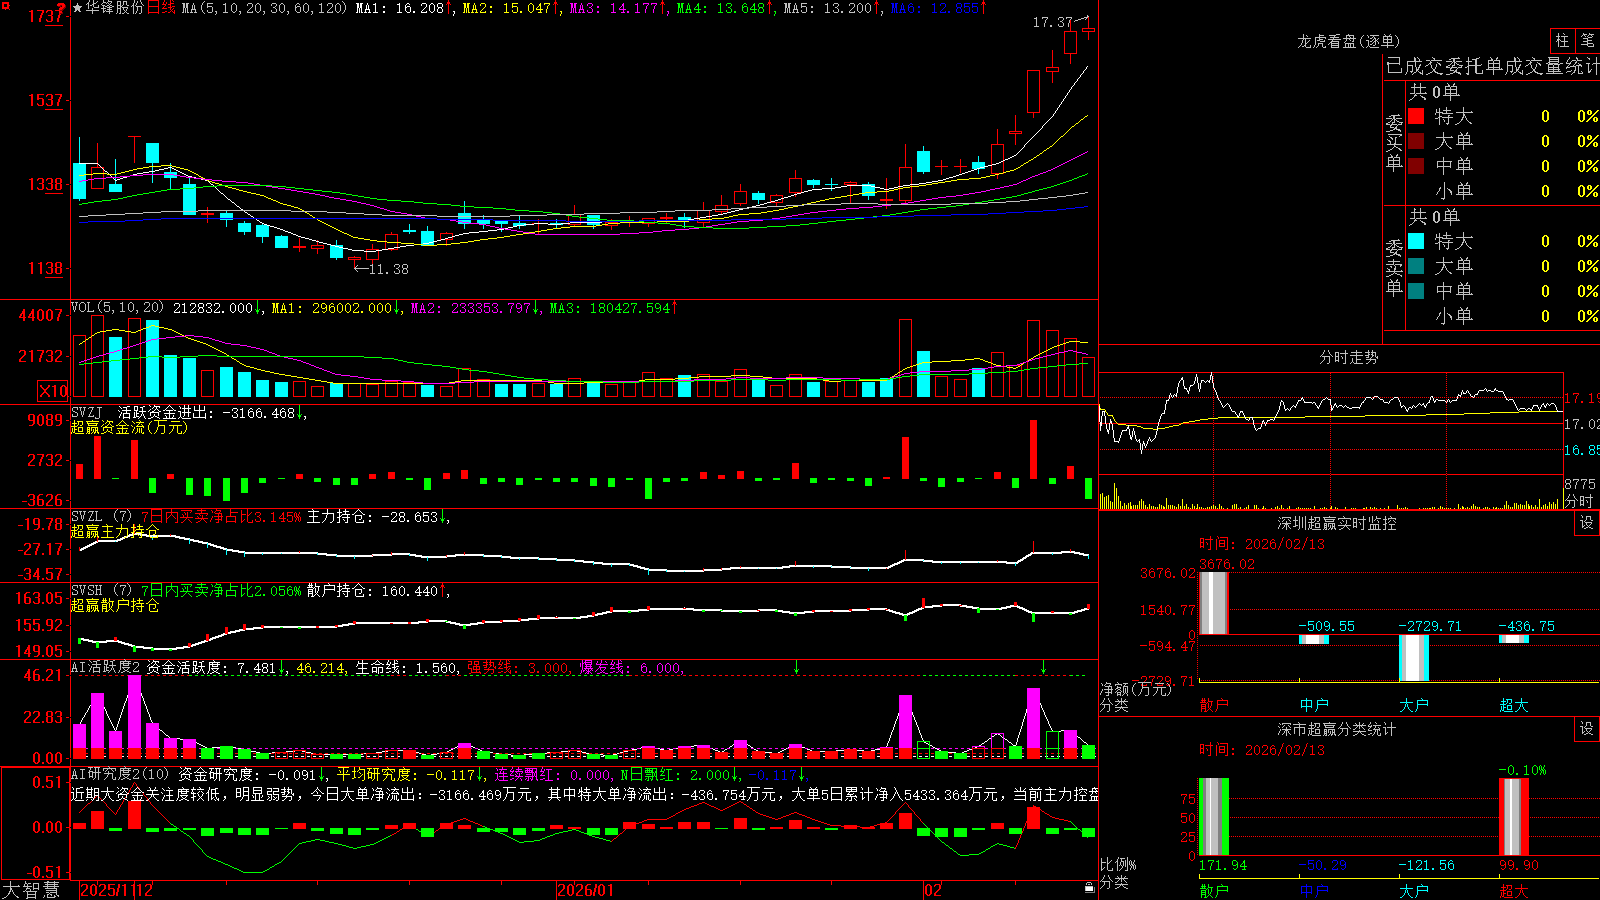Switch 龙虎看盘 to 笔 tick view
This screenshot has width=1600, height=900.
coord(1587,40)
